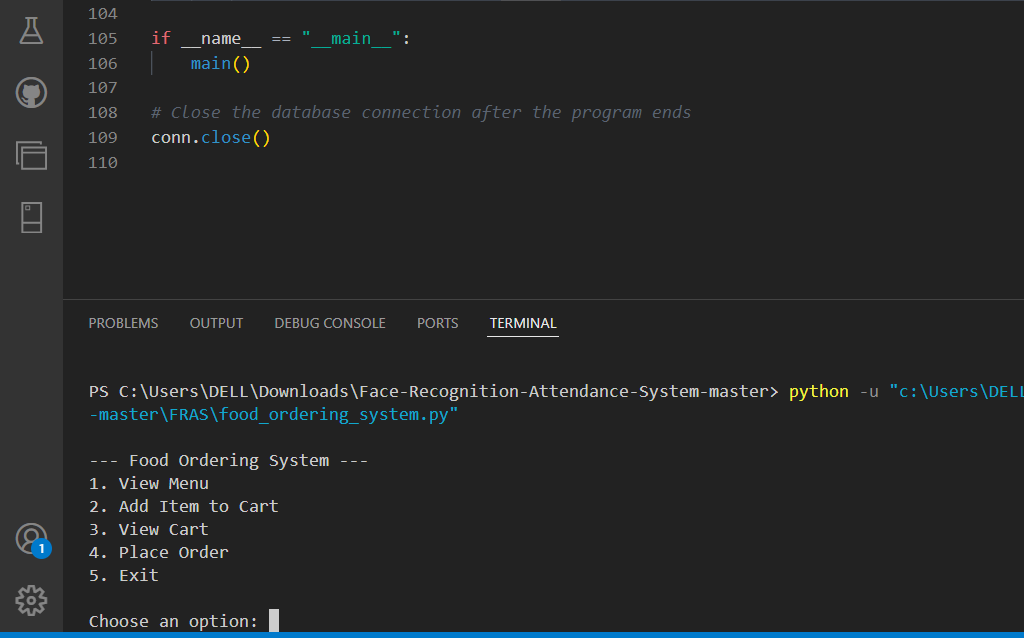Click '4. Place Order' in terminal output
The width and height of the screenshot is (1024, 638).
coord(159,552)
